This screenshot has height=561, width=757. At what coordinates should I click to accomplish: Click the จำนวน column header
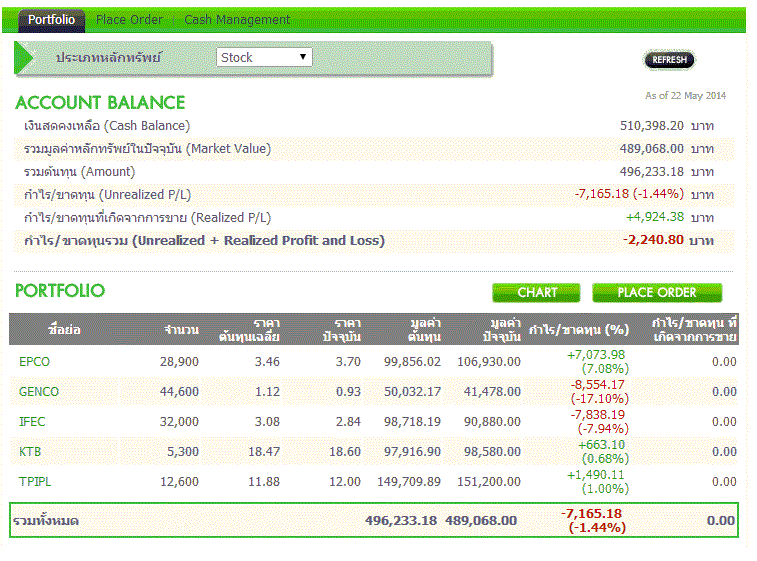click(x=182, y=330)
